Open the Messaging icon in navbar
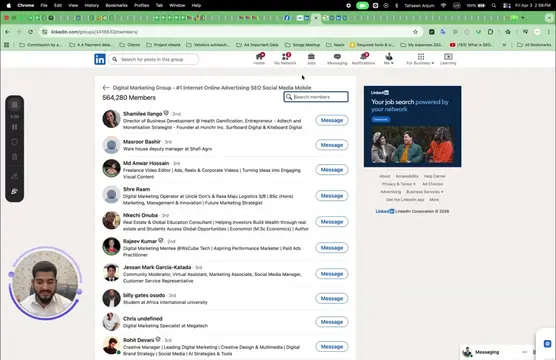 coord(337,59)
